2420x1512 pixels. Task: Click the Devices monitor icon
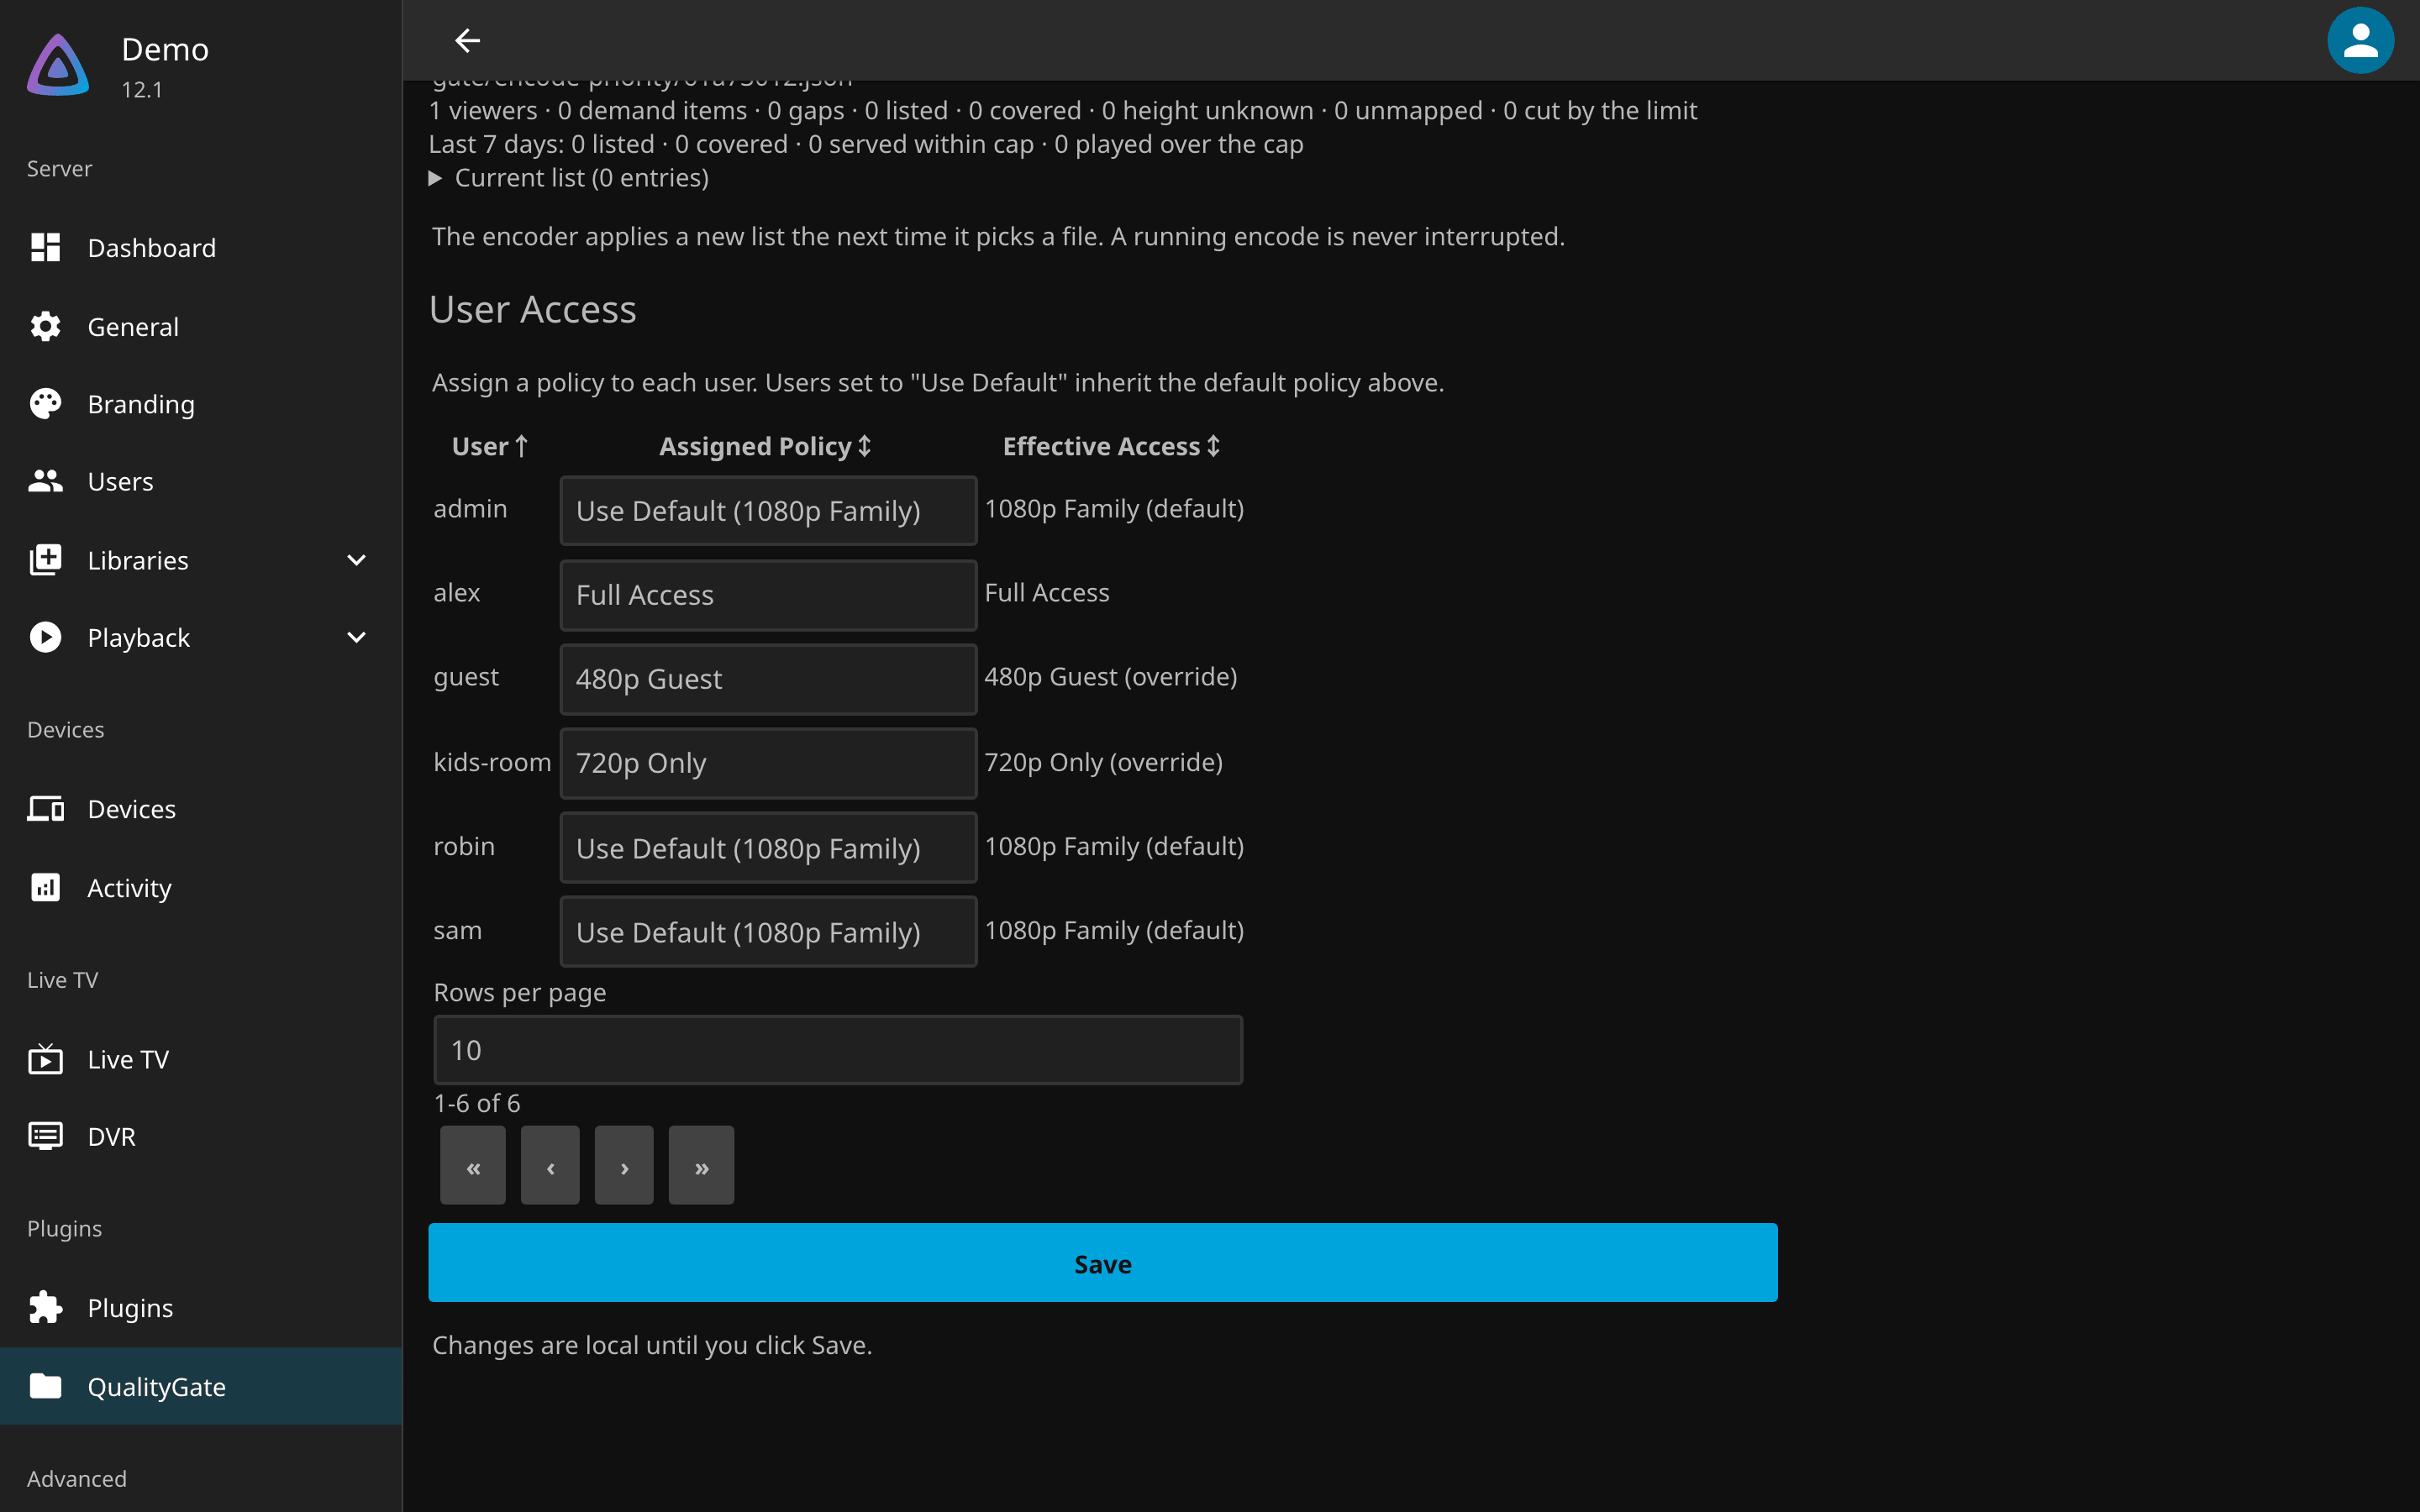tap(45, 808)
